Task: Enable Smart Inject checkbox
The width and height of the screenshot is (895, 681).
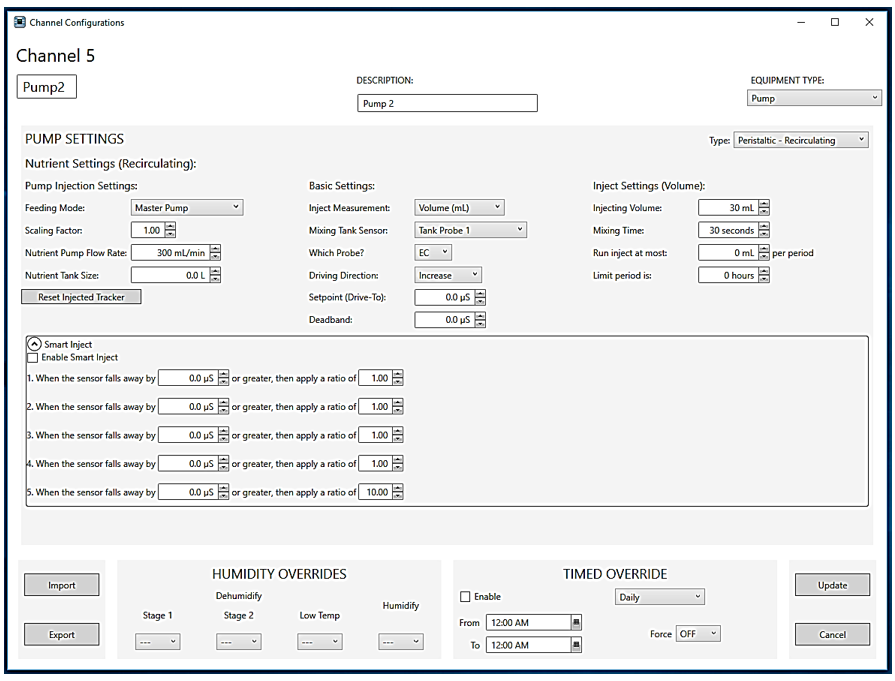Action: click(33, 358)
